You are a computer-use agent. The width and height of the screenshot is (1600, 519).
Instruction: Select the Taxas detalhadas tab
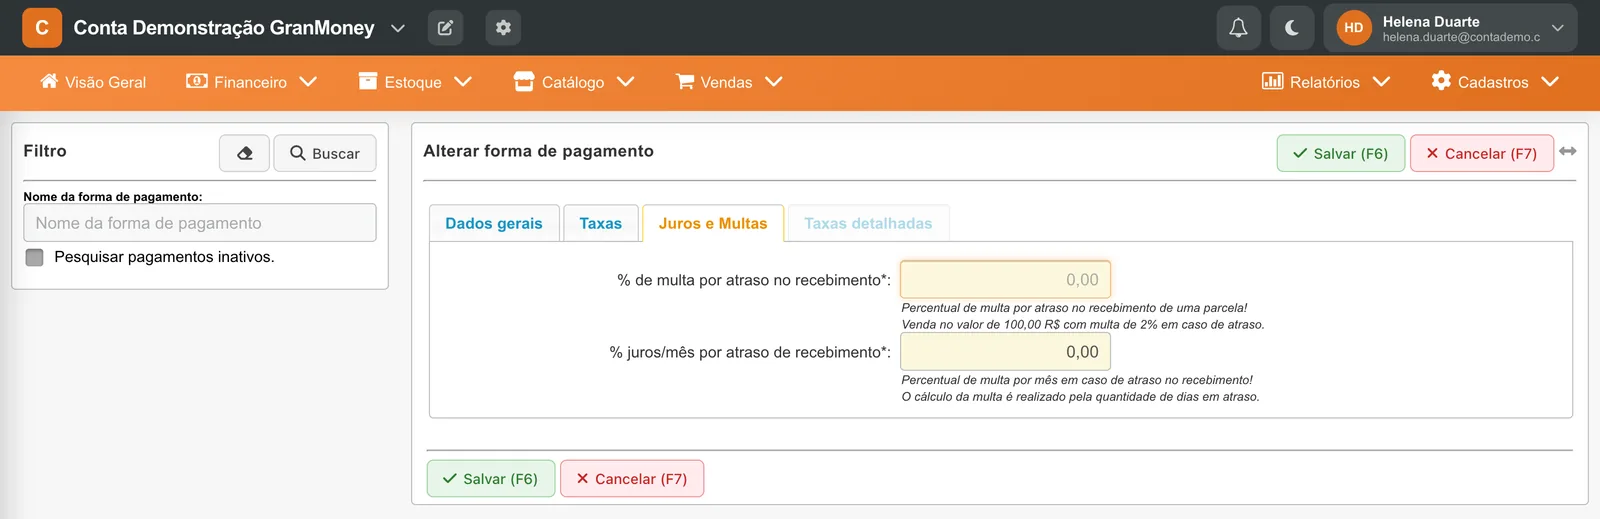coord(868,223)
